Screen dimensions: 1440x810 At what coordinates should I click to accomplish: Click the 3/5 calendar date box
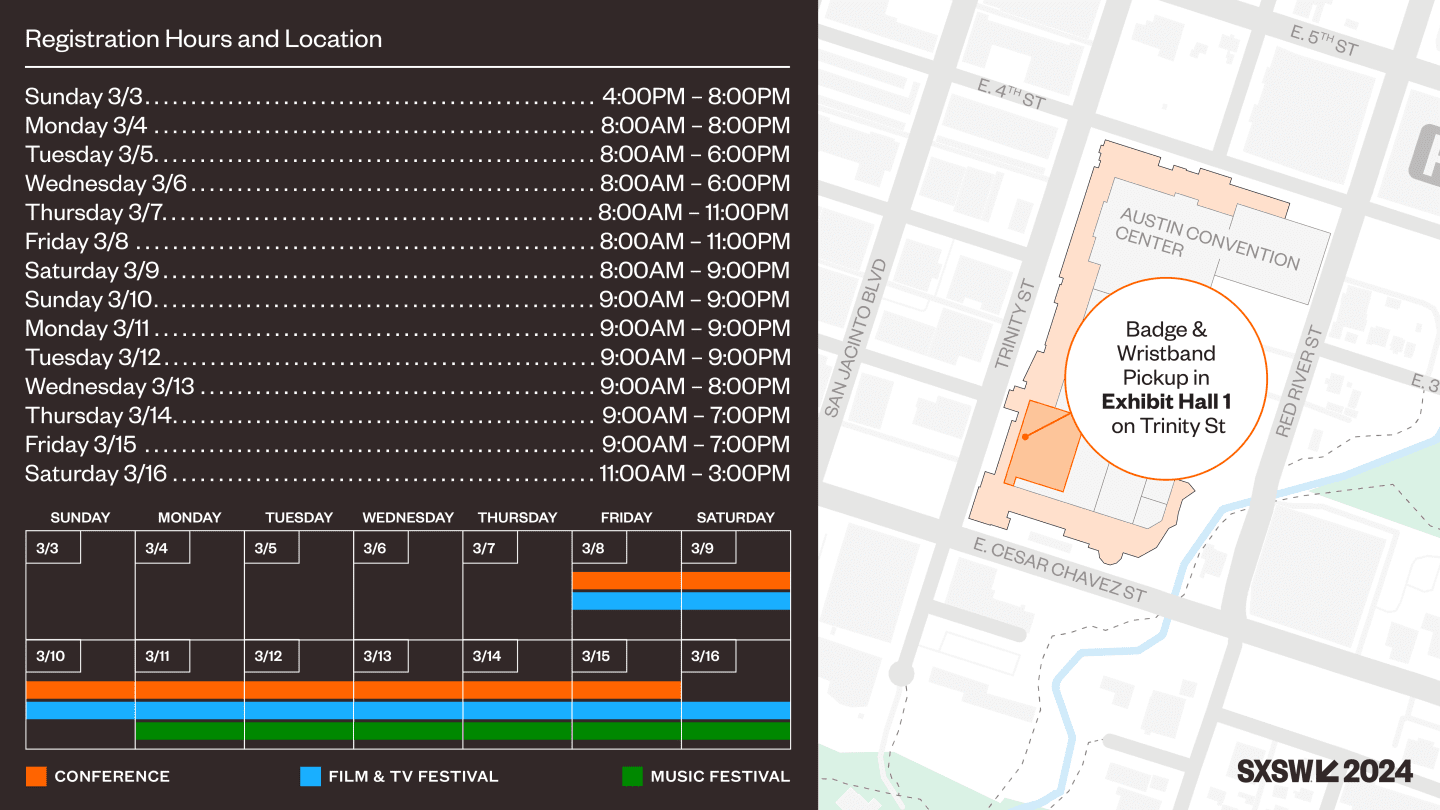271,547
